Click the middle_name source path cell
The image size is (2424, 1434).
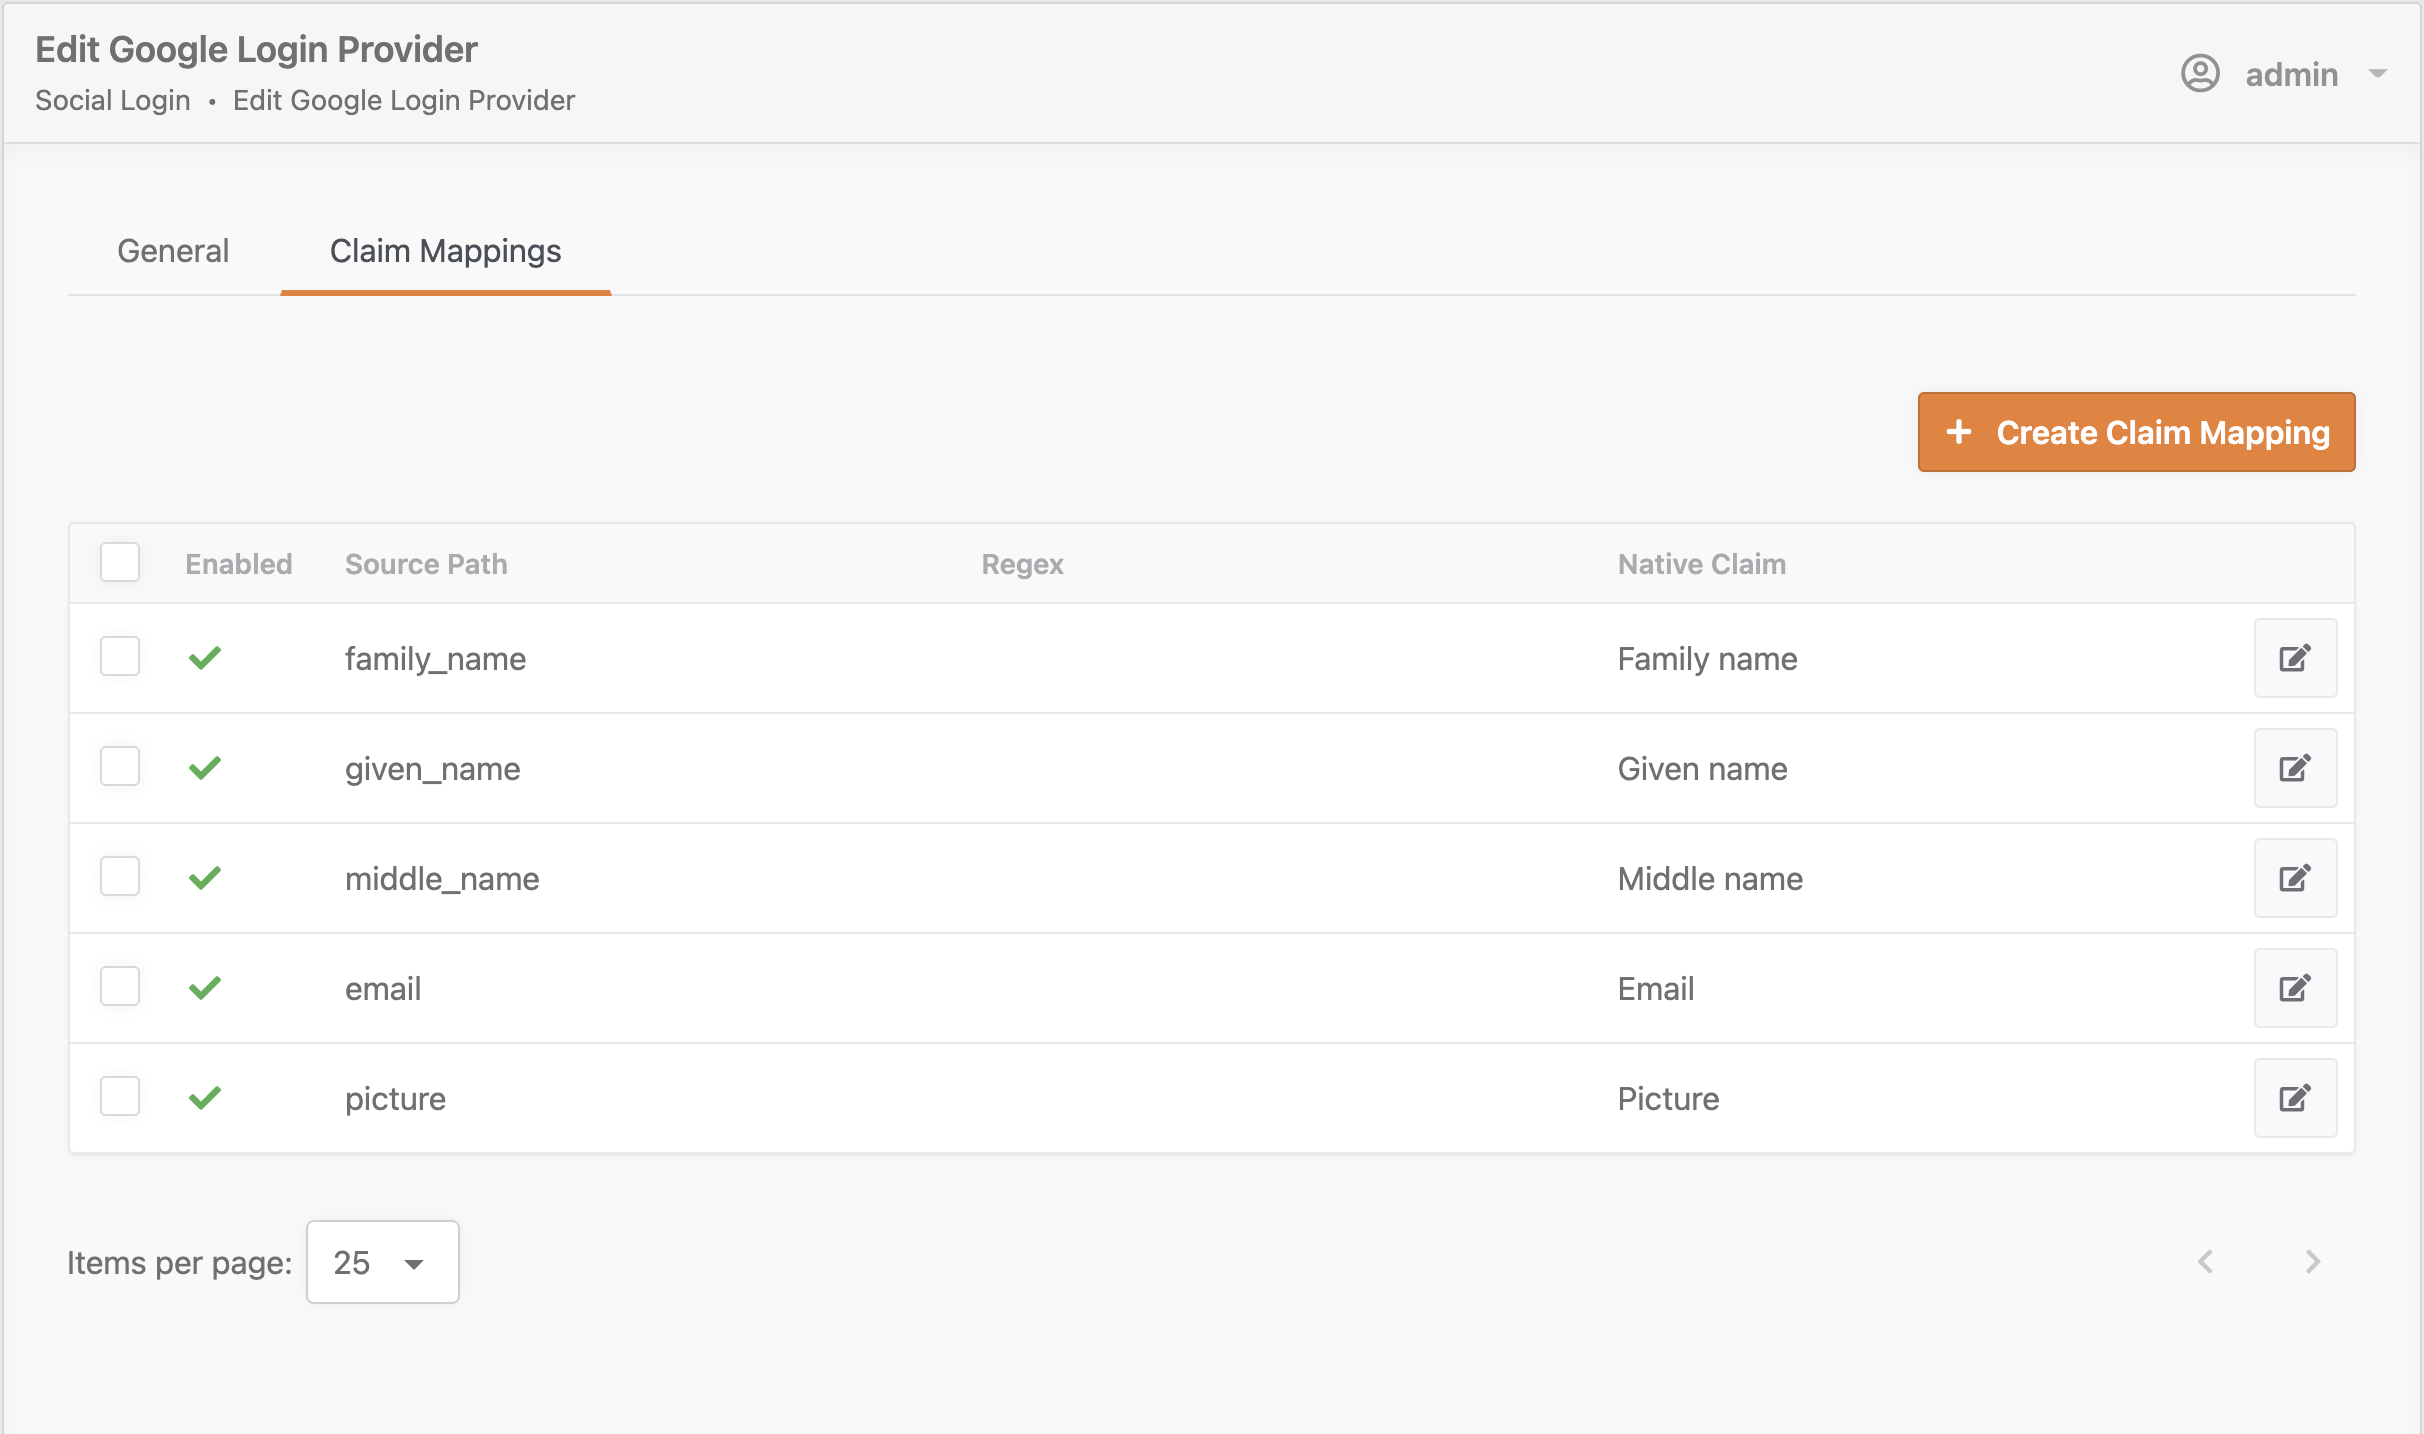tap(442, 879)
